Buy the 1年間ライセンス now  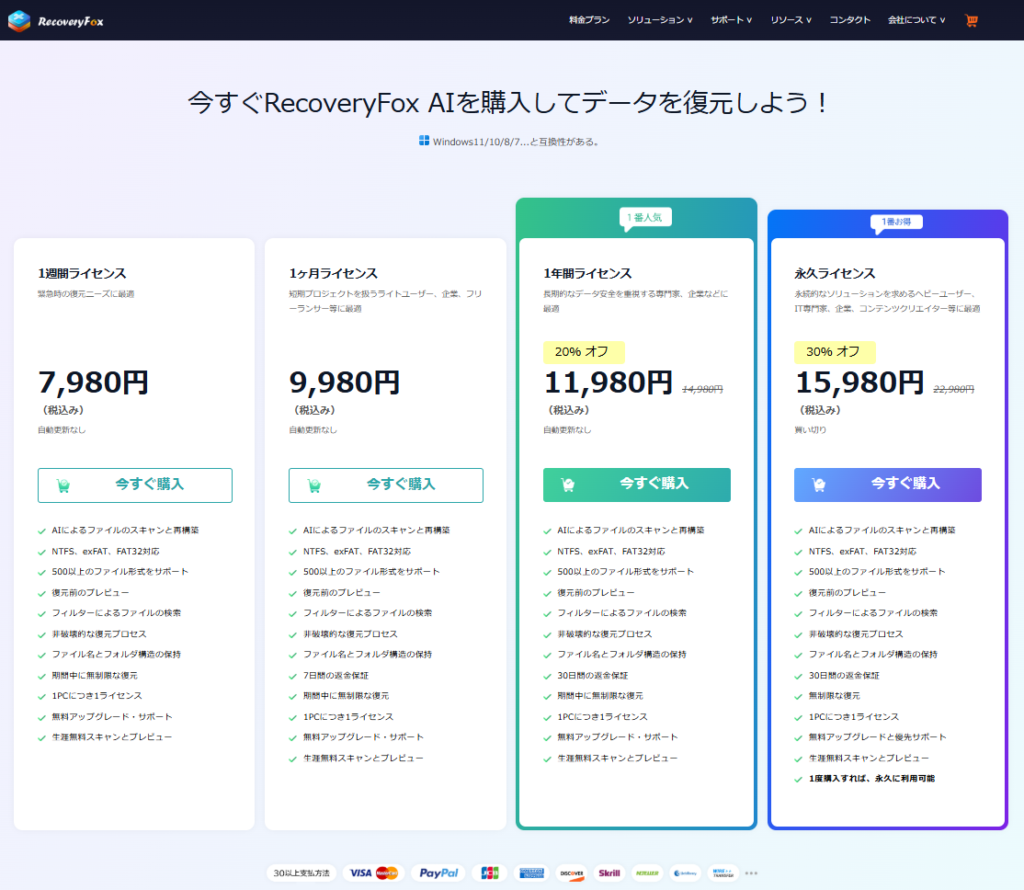(x=637, y=485)
